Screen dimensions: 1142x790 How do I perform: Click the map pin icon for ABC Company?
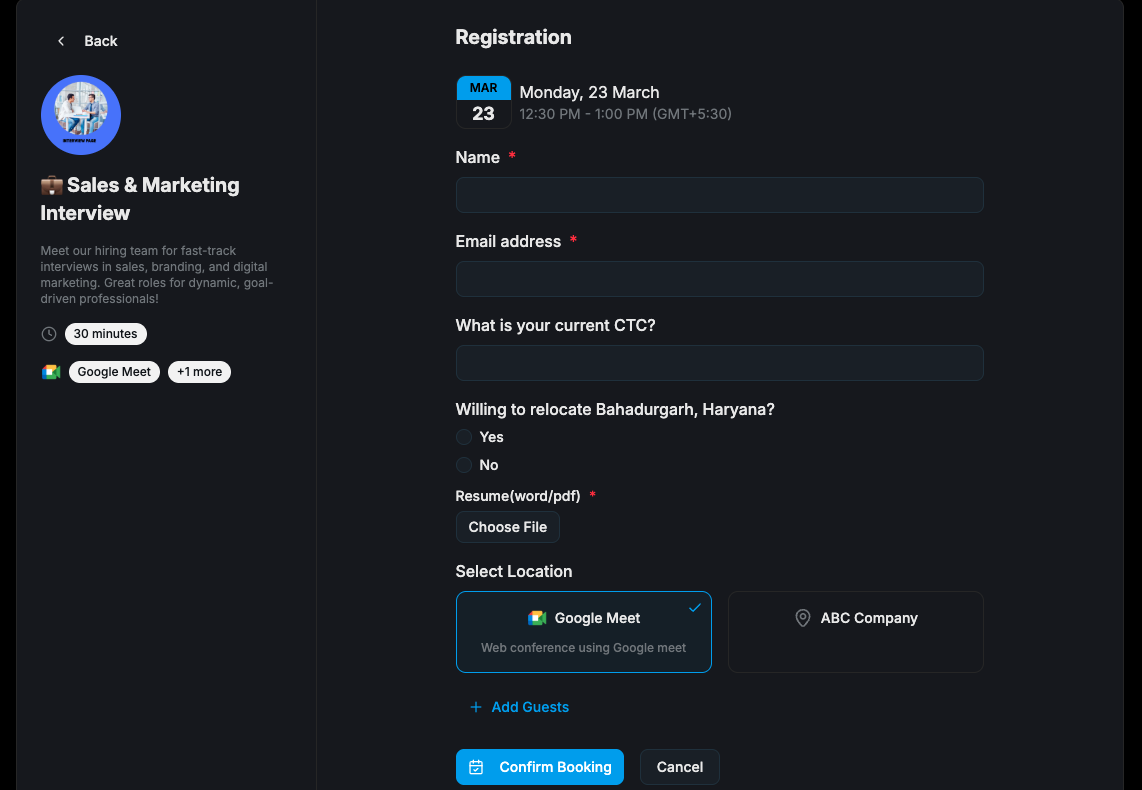tap(802, 618)
